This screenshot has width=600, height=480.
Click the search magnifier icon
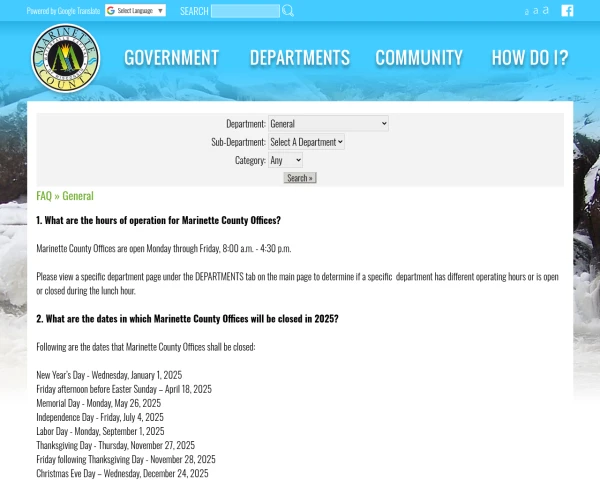(288, 11)
